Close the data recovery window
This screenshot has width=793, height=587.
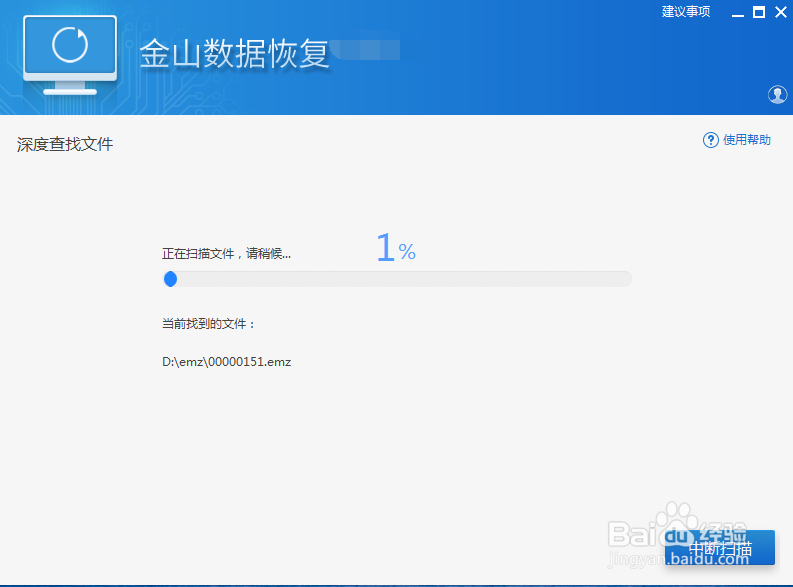click(781, 12)
